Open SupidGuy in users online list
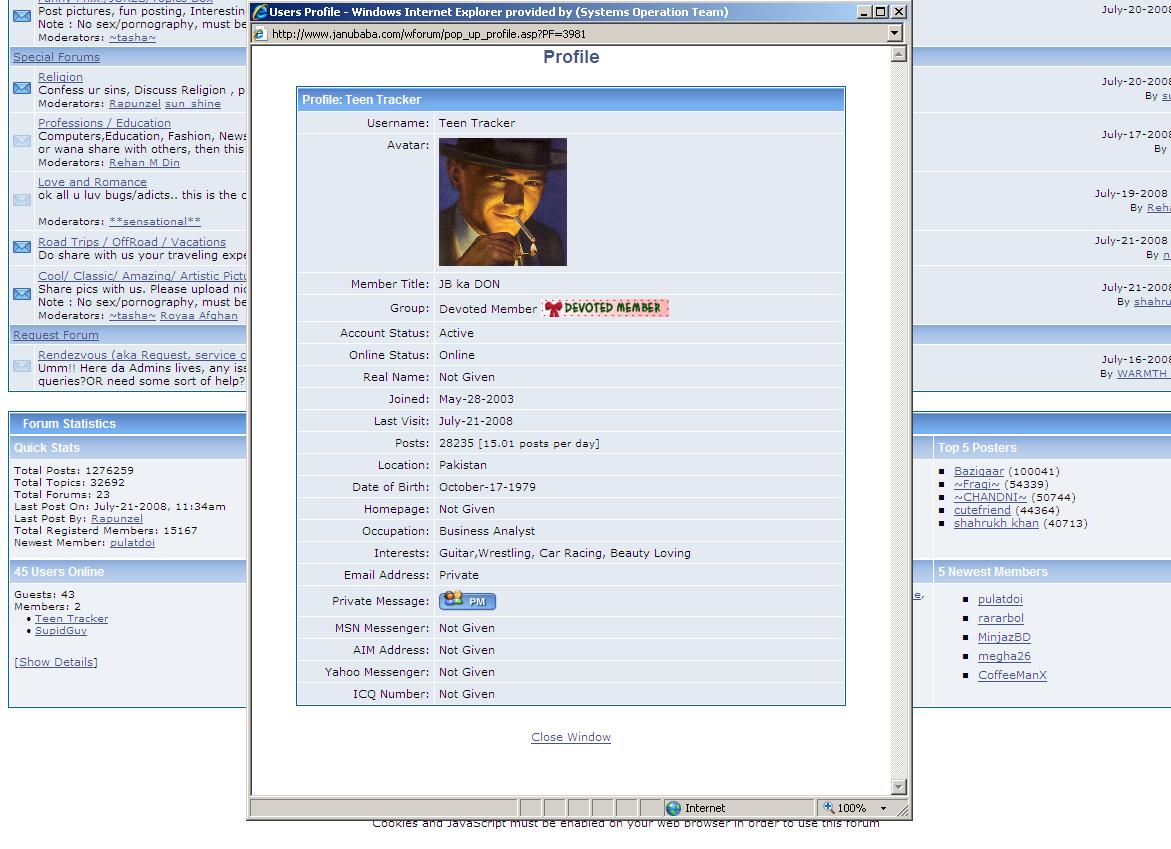Viewport: 1171px width, 849px height. point(61,630)
